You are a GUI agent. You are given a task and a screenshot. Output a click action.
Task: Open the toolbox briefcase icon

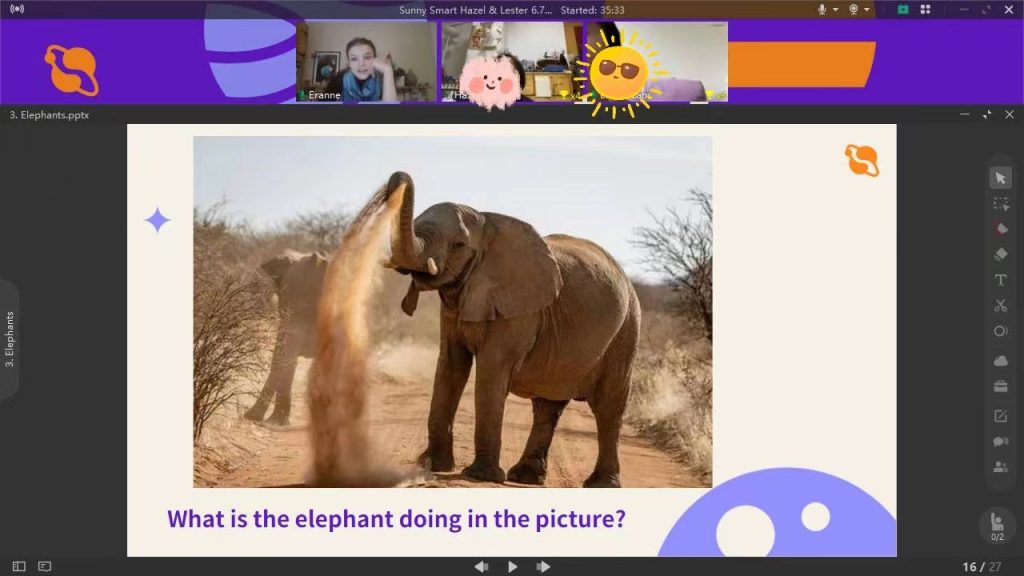tap(1000, 386)
